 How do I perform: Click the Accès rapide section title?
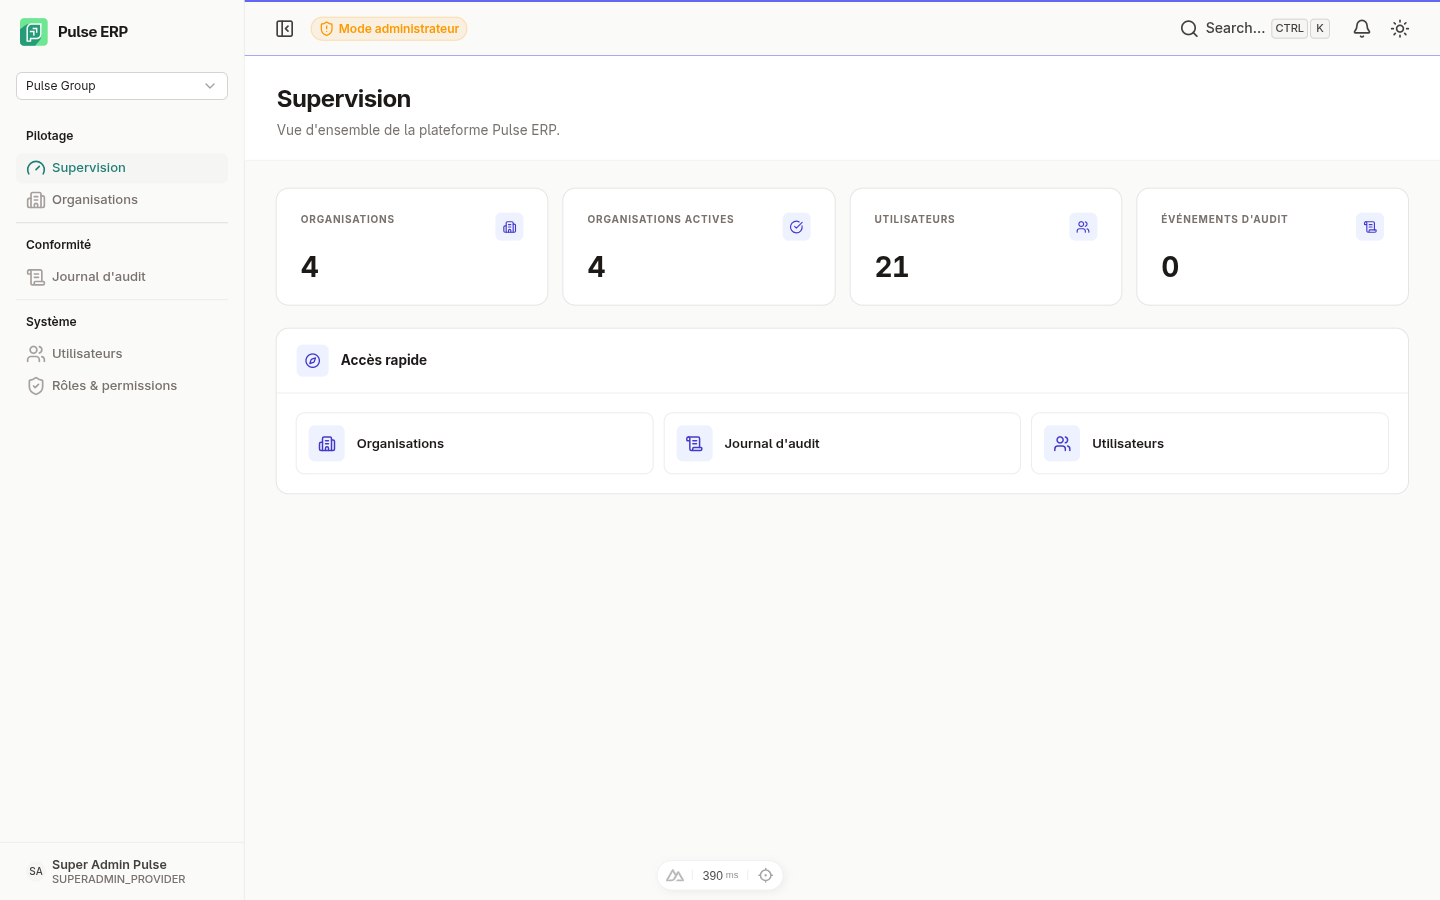384,360
